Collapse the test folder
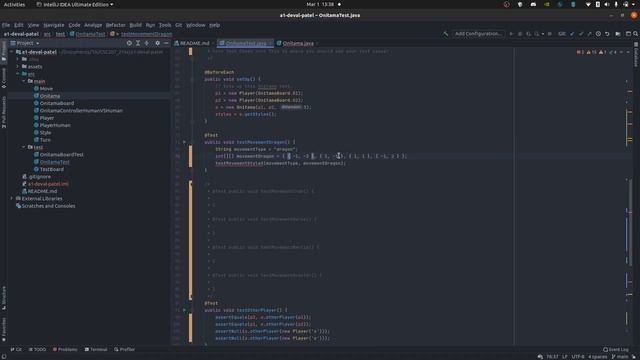 tap(24, 147)
